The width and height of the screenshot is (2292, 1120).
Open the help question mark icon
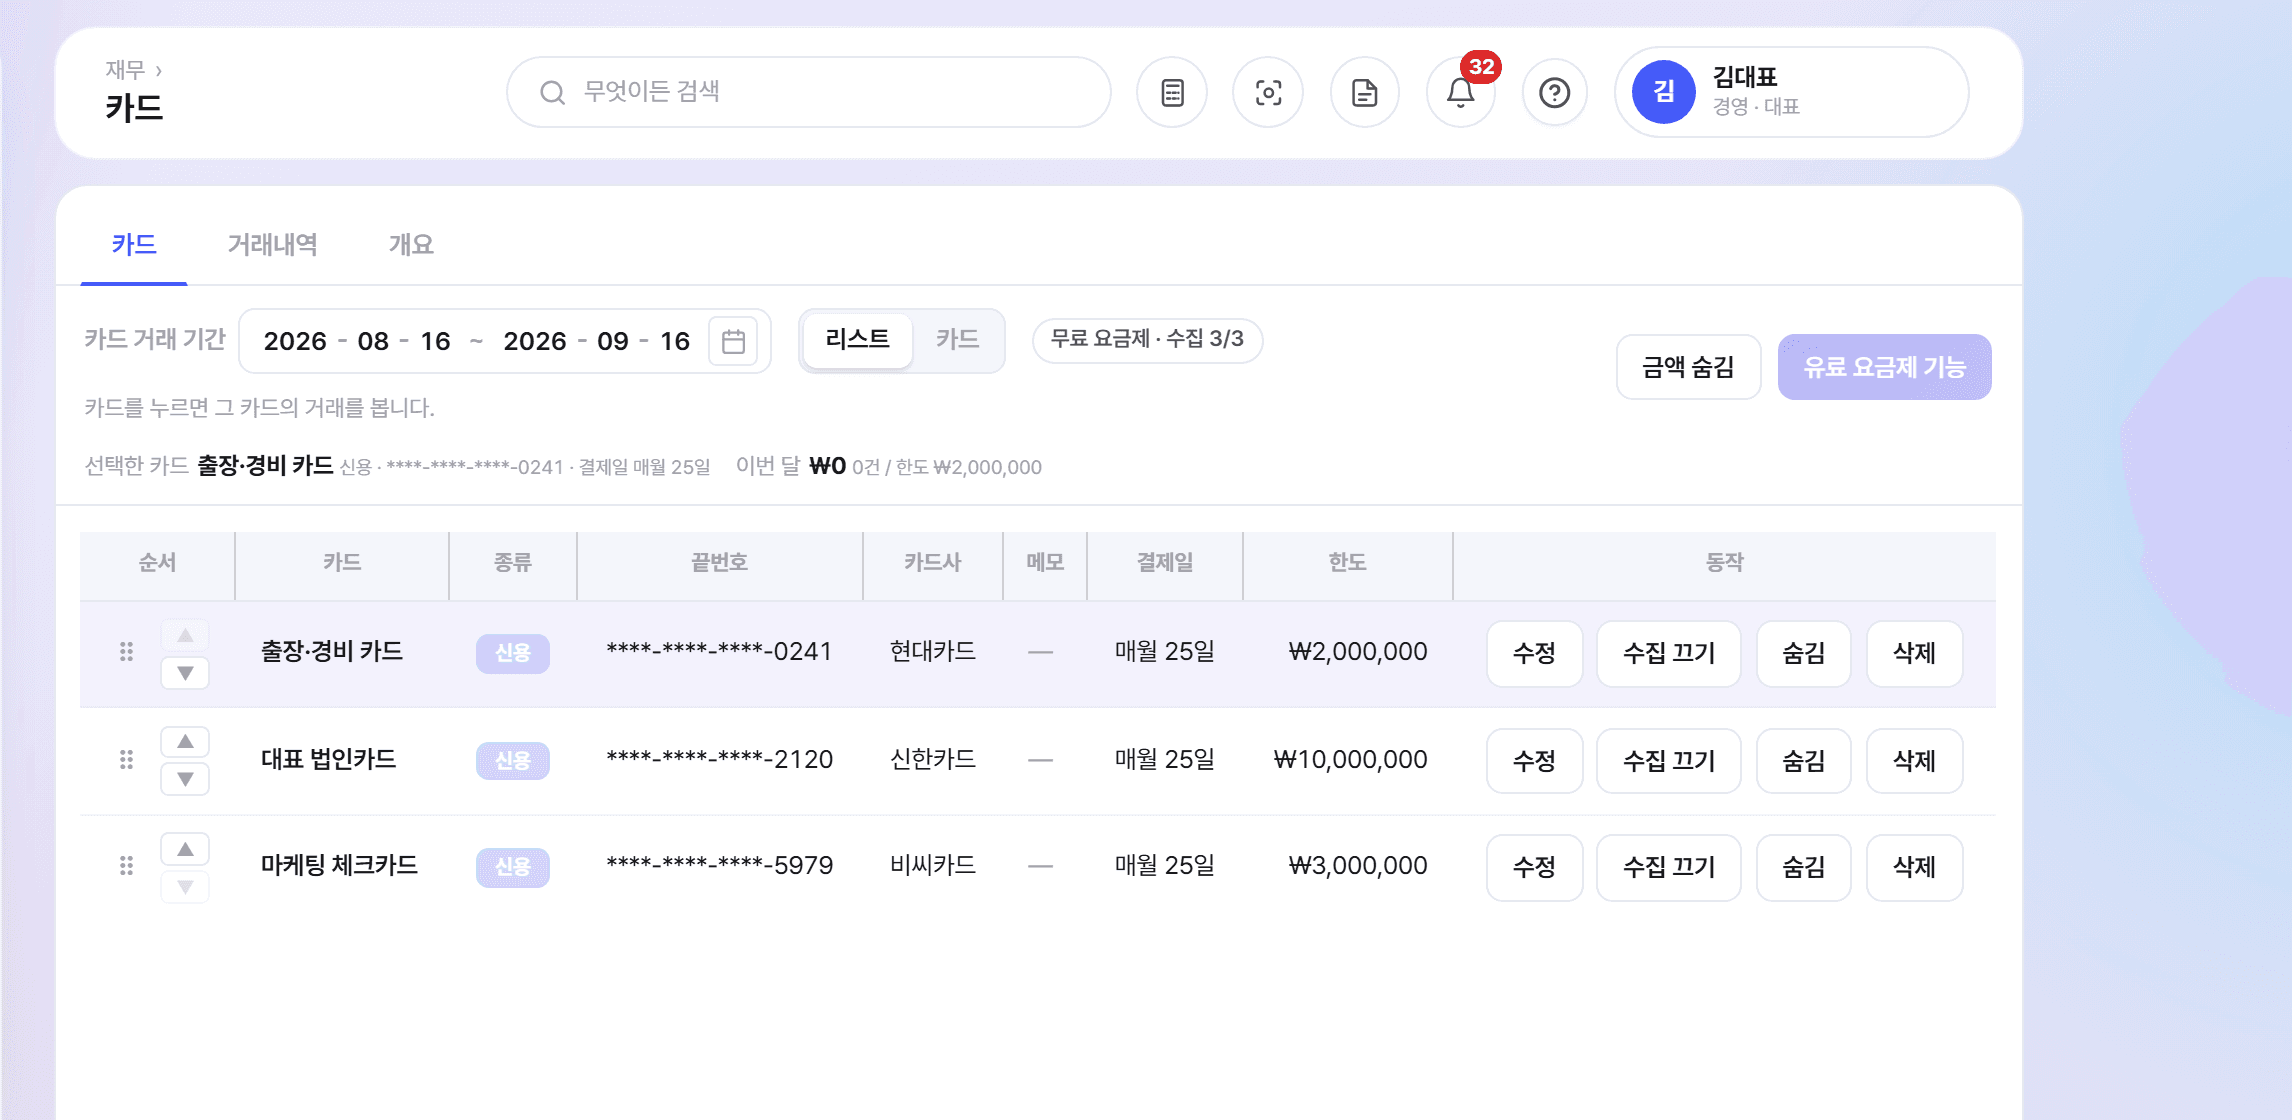click(1555, 93)
